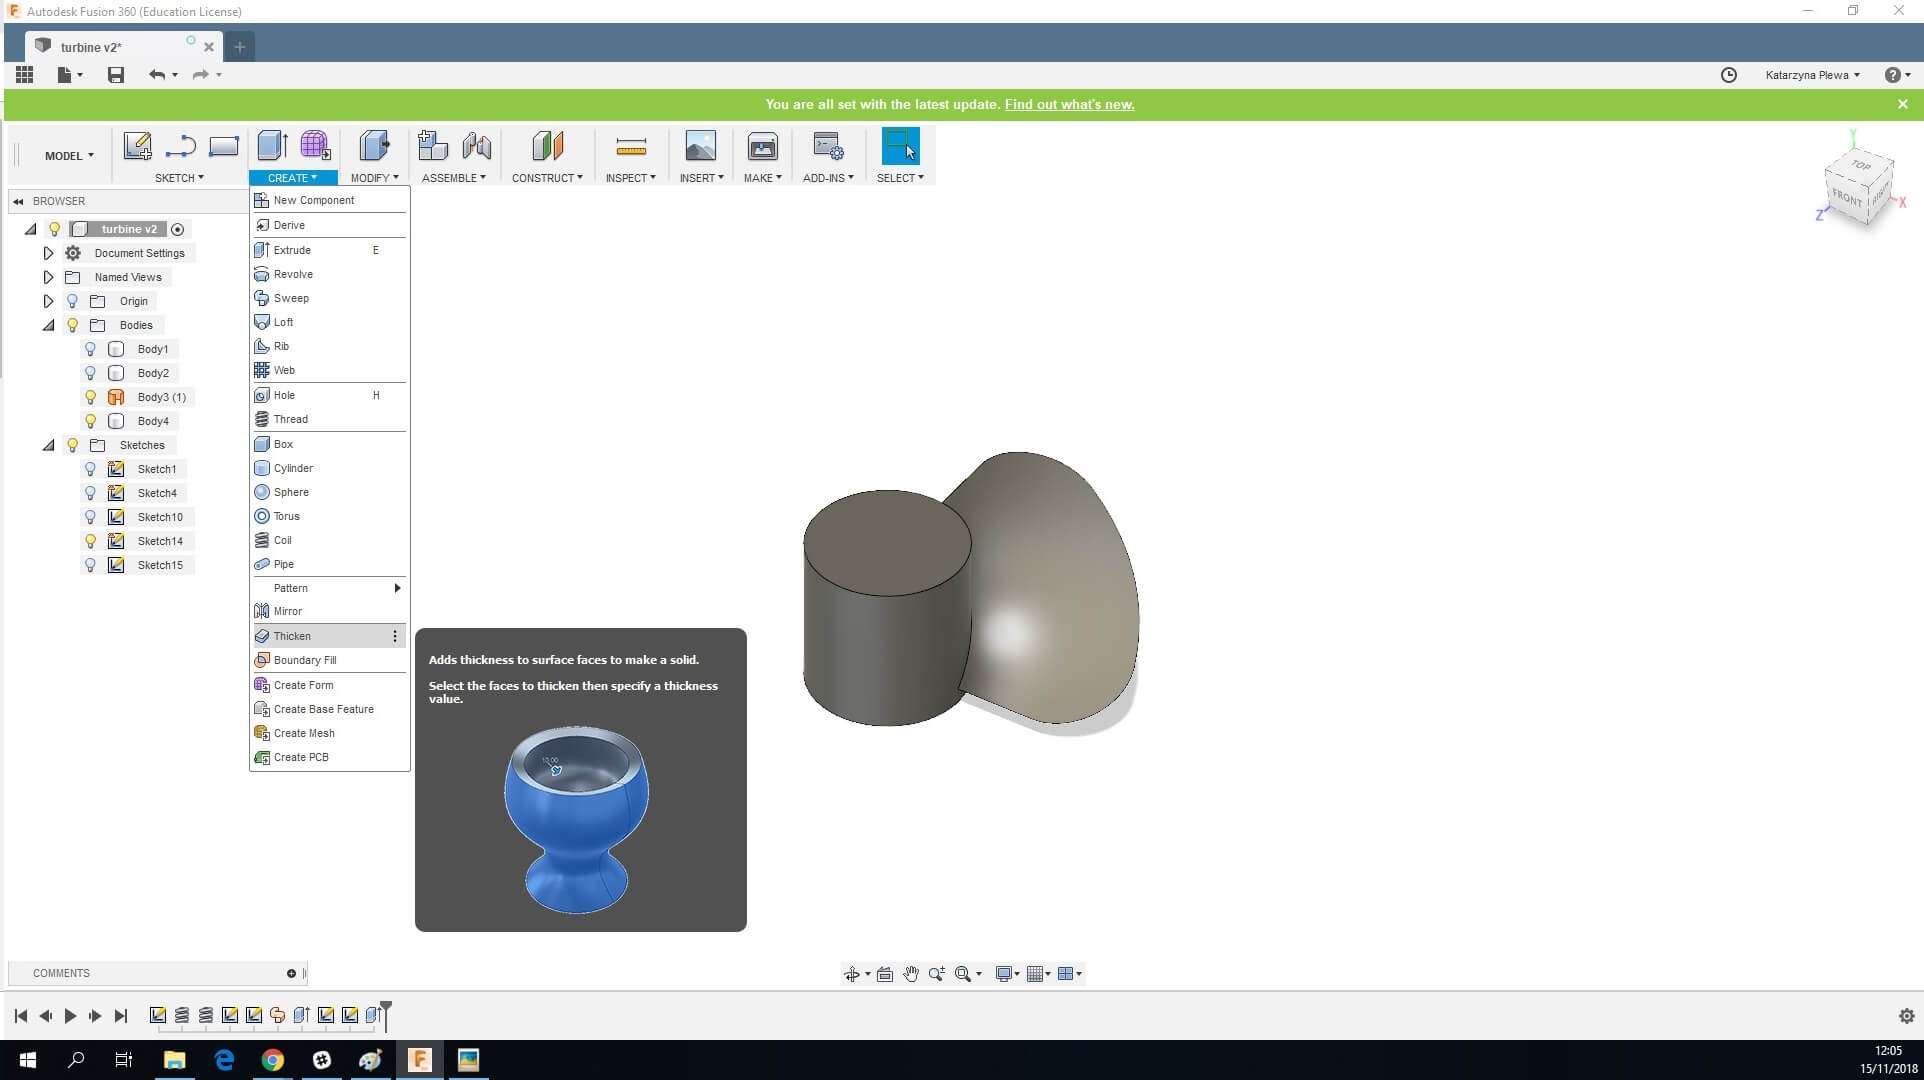Click the Orbit navigation icon
The image size is (1924, 1080).
(851, 974)
